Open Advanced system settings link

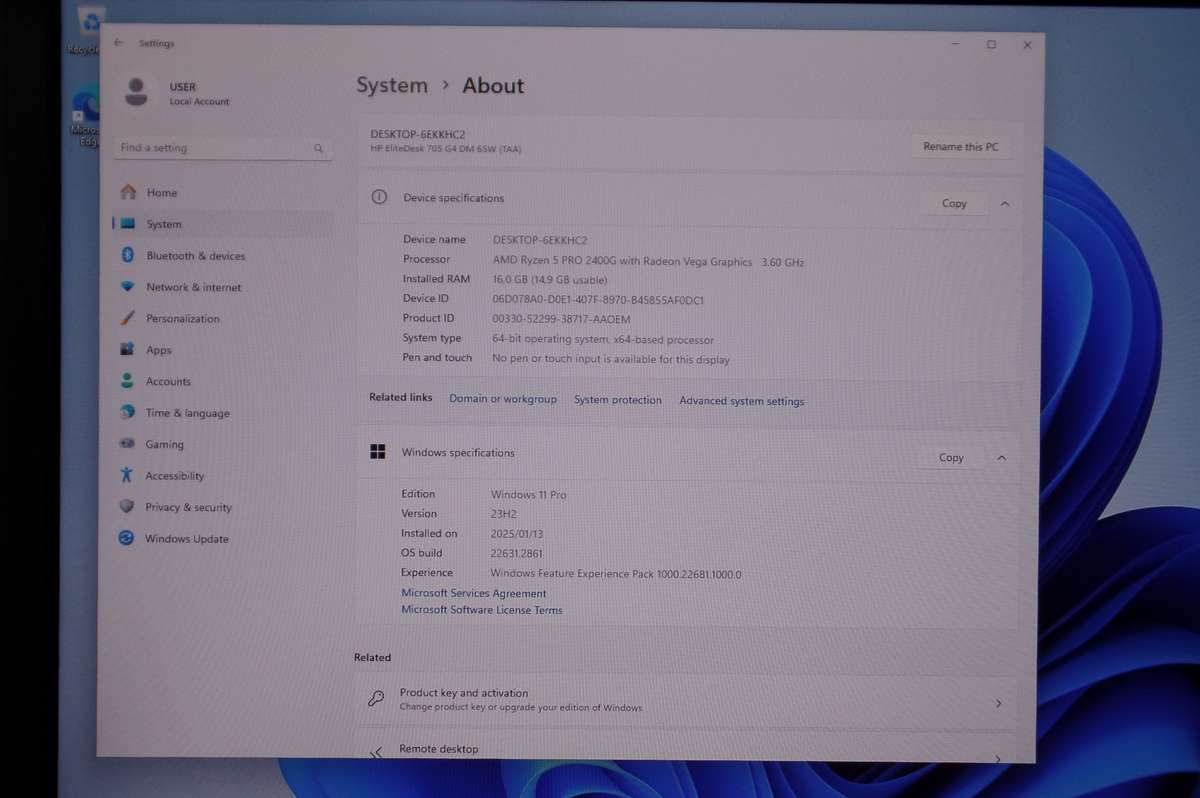741,401
